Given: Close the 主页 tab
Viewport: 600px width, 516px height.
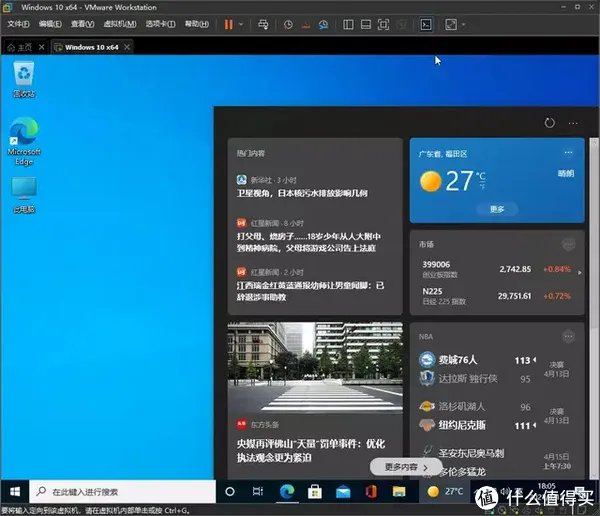Looking at the screenshot, I should 42,47.
